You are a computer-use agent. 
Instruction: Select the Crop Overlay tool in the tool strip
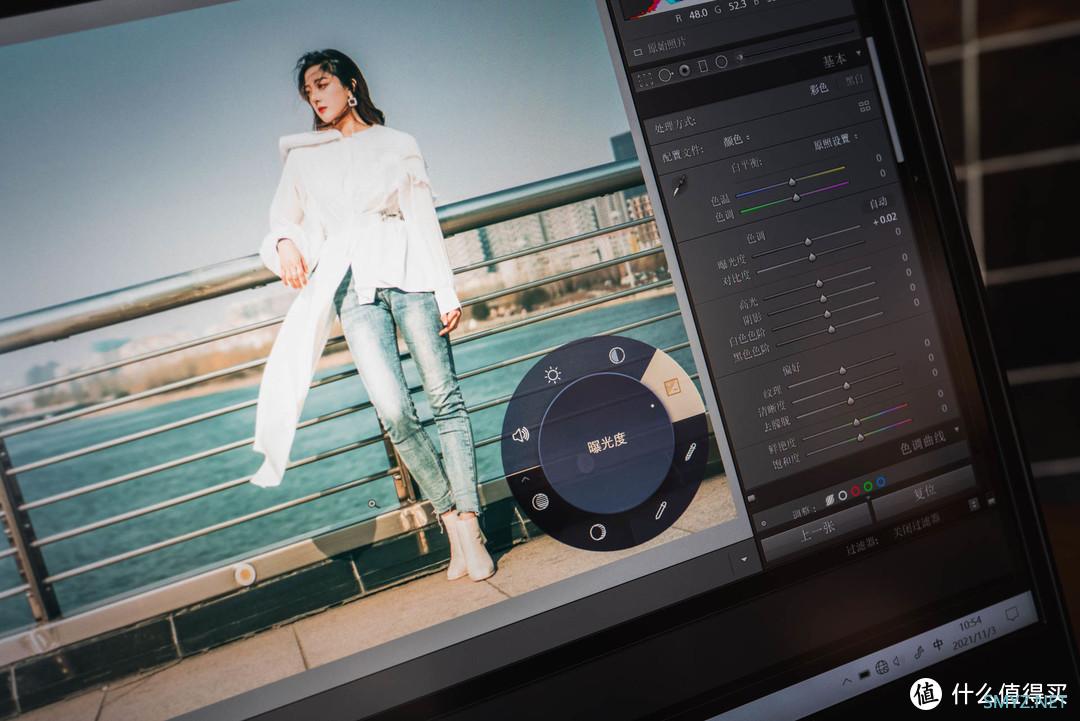645,80
